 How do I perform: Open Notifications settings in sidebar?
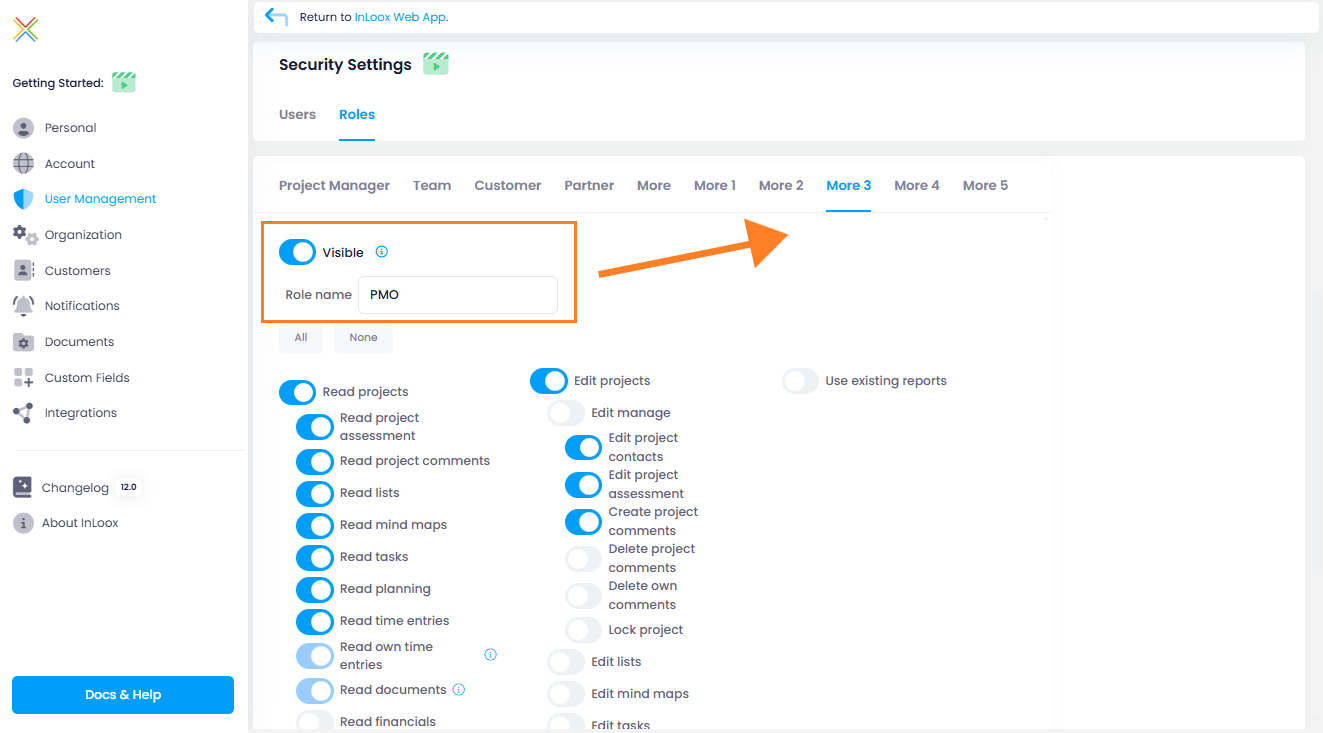pyautogui.click(x=82, y=306)
